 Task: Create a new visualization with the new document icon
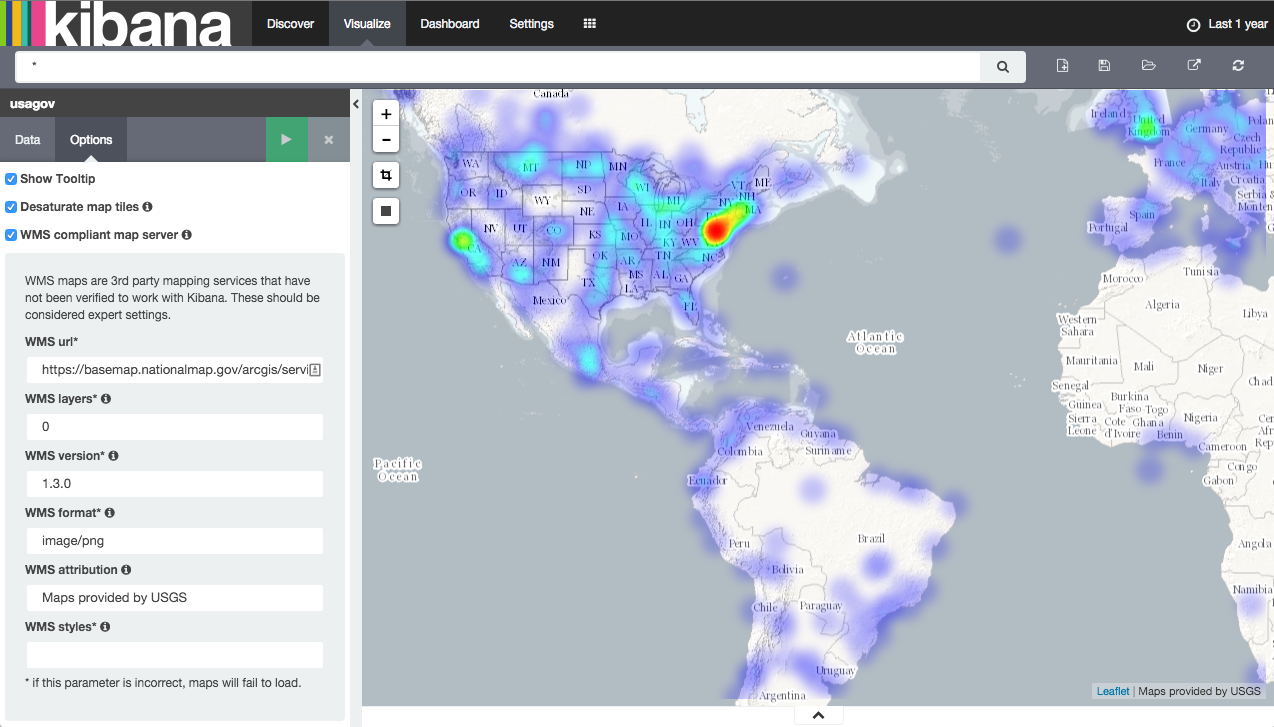pos(1061,65)
